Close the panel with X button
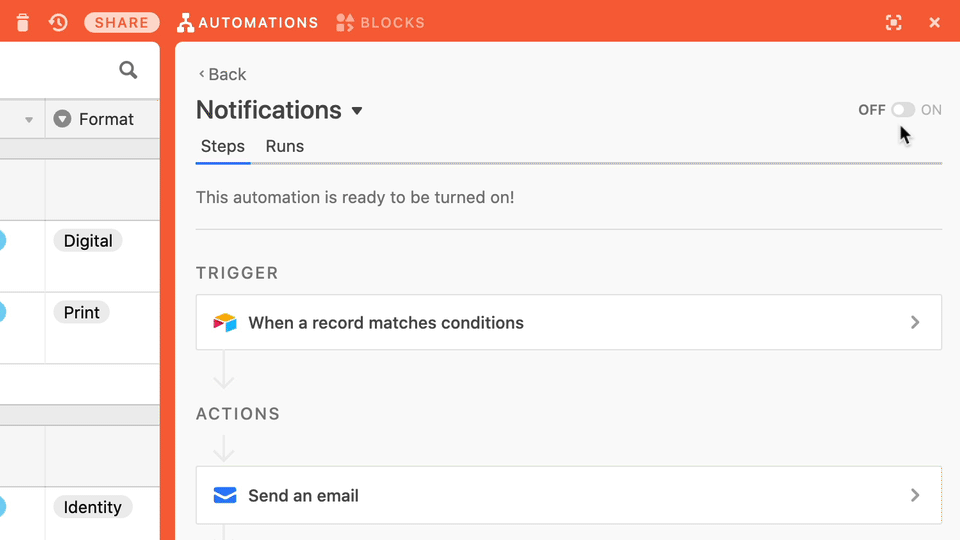This screenshot has height=540, width=960. tap(934, 23)
